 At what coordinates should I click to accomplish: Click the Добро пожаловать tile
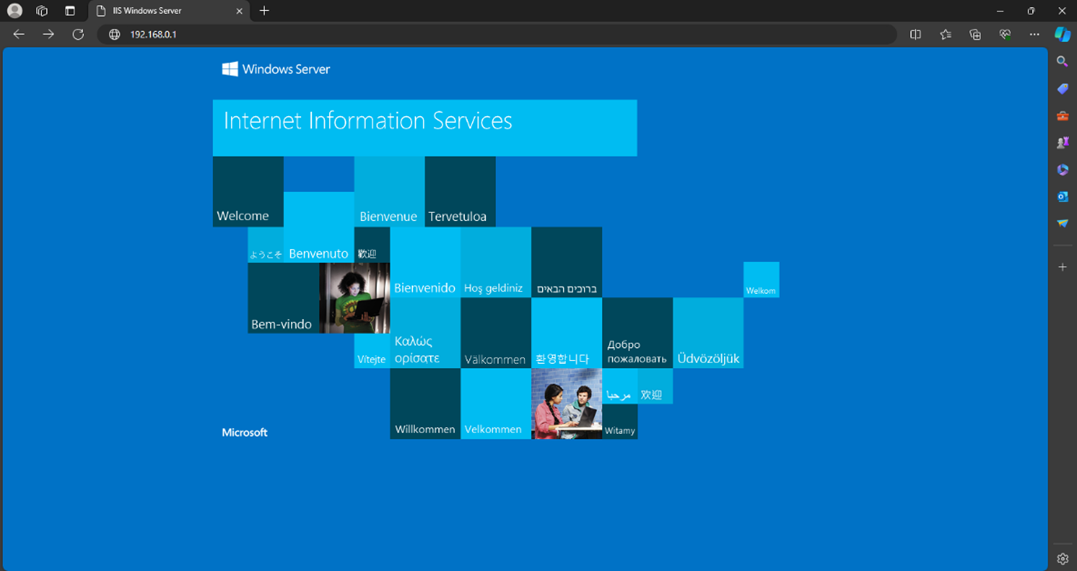[x=637, y=333]
